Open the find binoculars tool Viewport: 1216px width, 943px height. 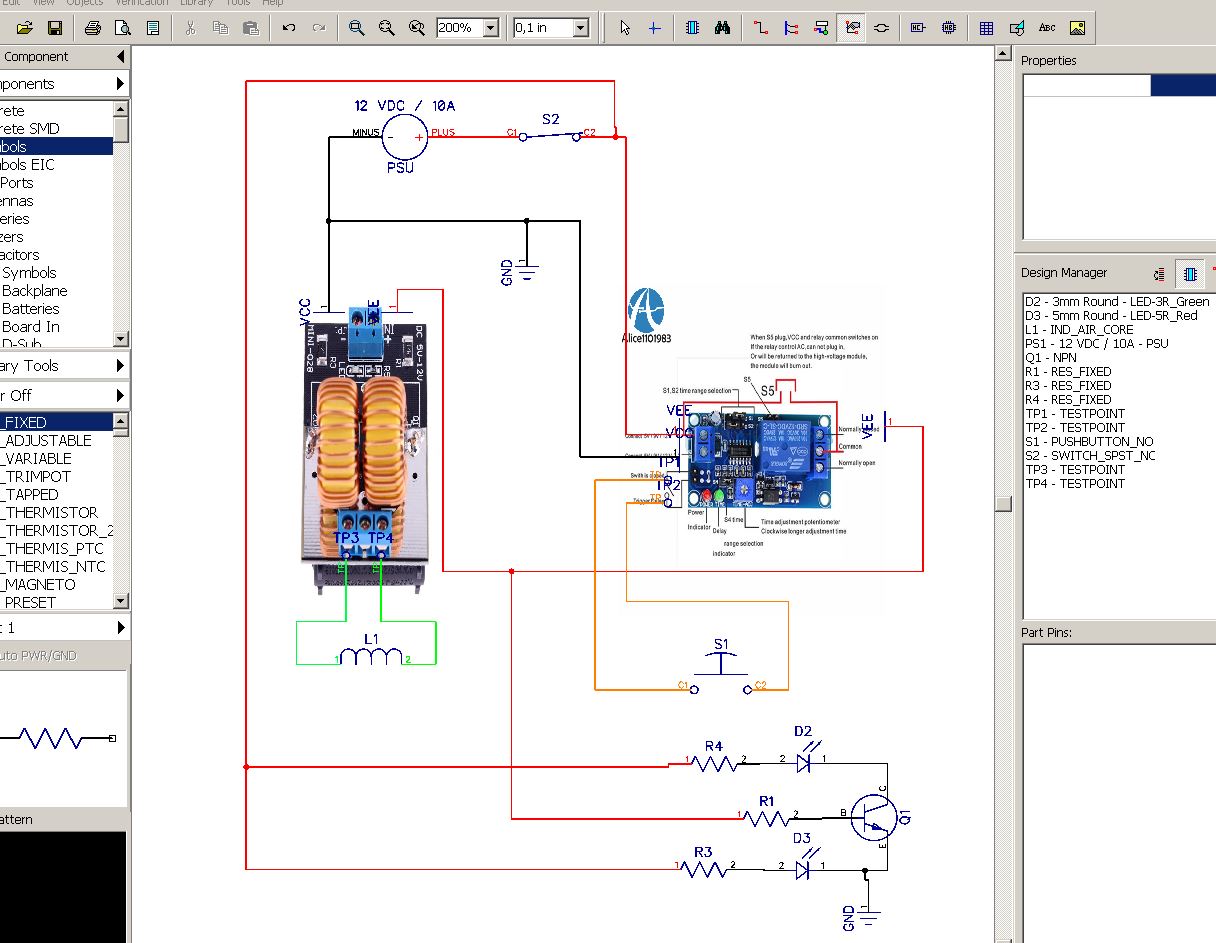point(722,28)
